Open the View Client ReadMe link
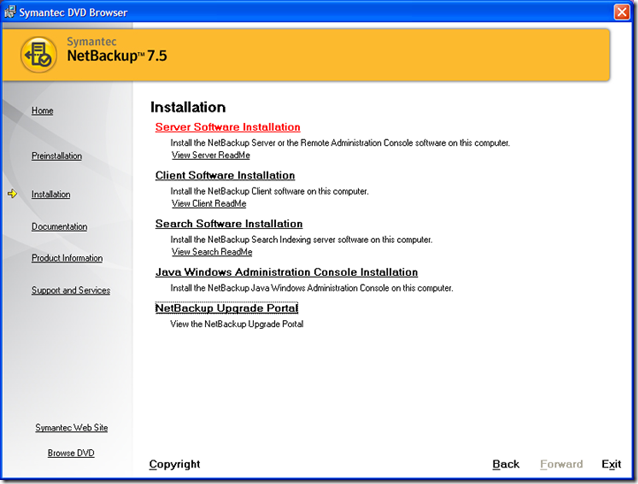This screenshot has width=638, height=484. click(x=209, y=203)
